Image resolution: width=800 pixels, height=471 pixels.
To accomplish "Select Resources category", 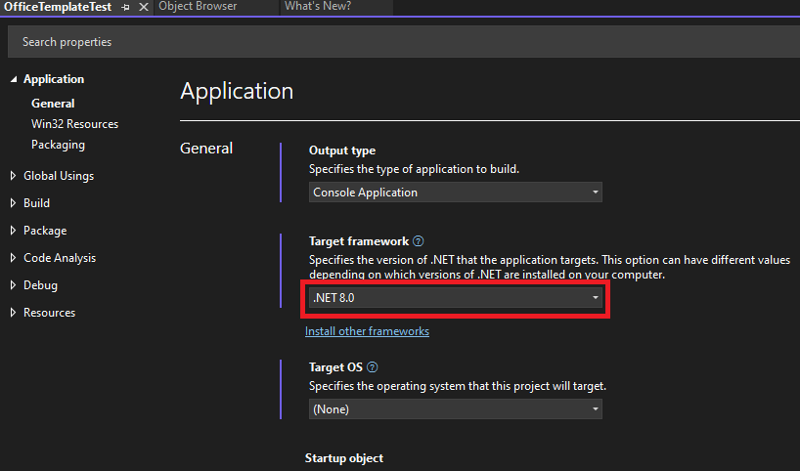I will coord(49,312).
